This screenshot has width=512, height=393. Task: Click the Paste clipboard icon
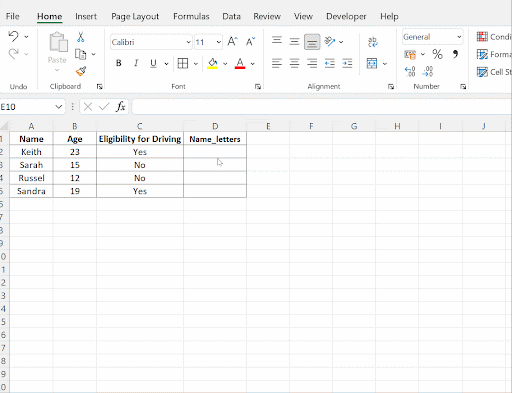point(58,42)
